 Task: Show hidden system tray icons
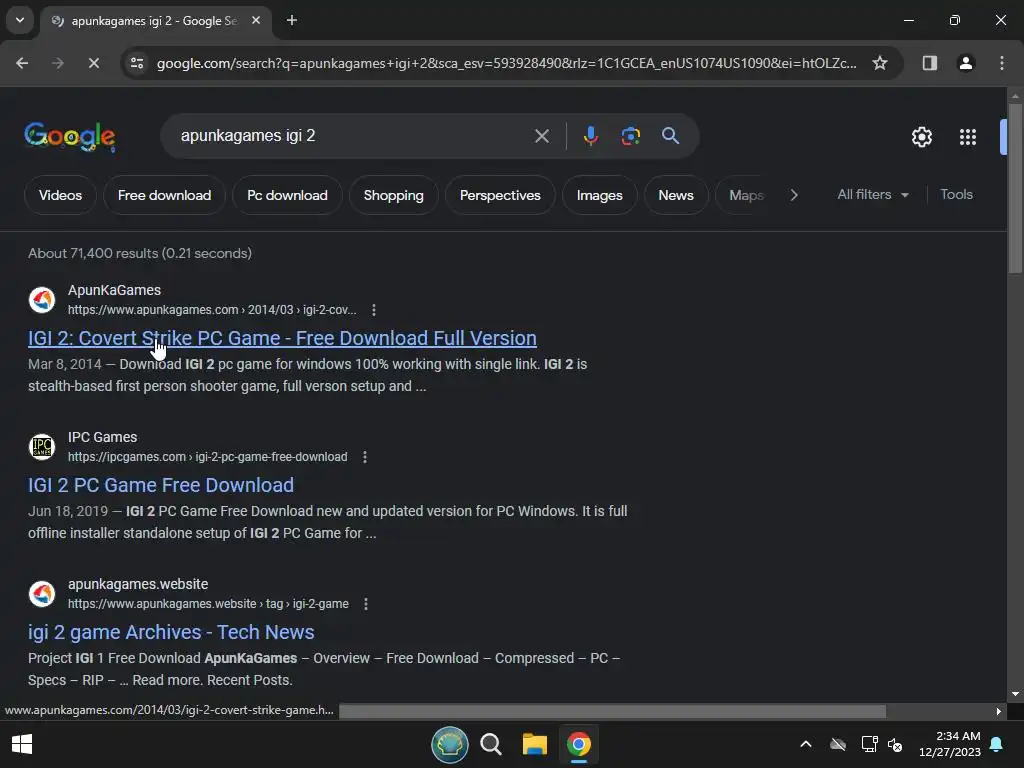click(x=806, y=744)
